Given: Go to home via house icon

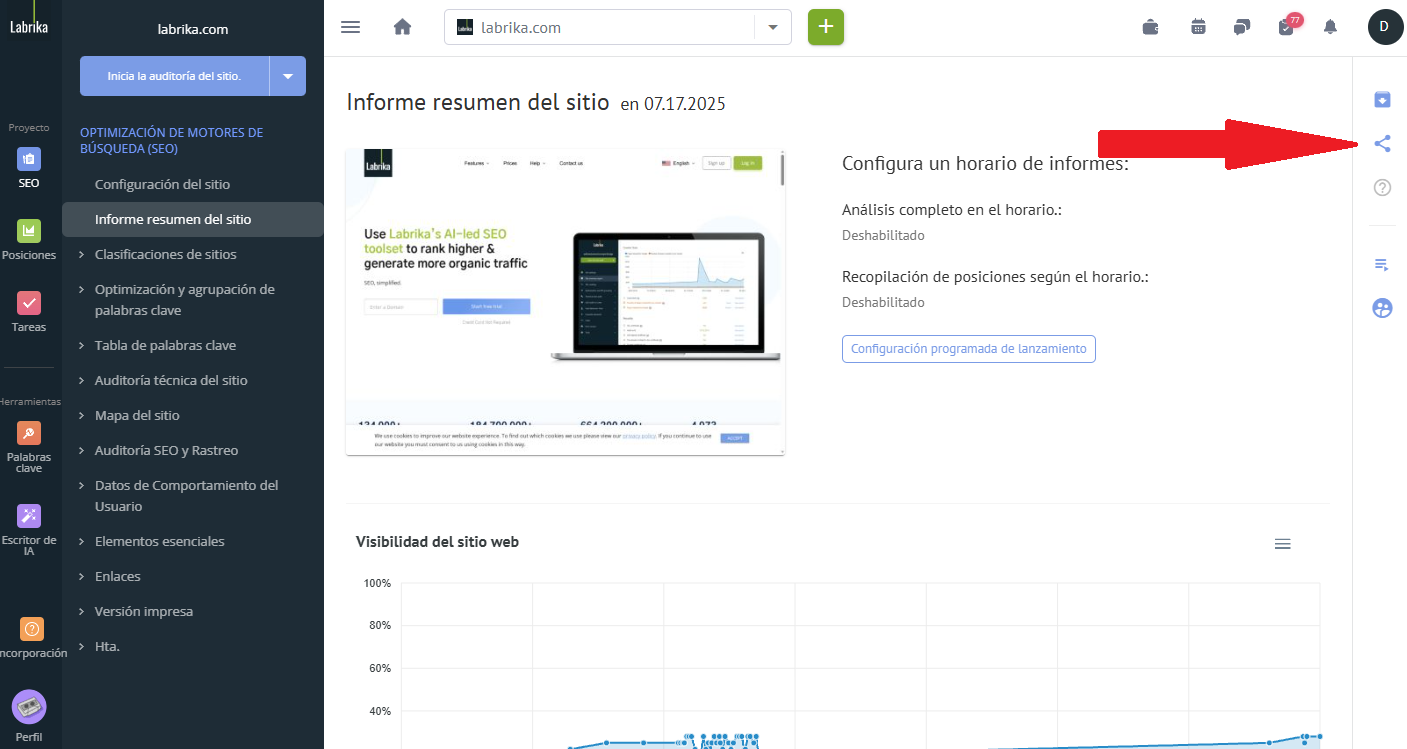Looking at the screenshot, I should [403, 27].
